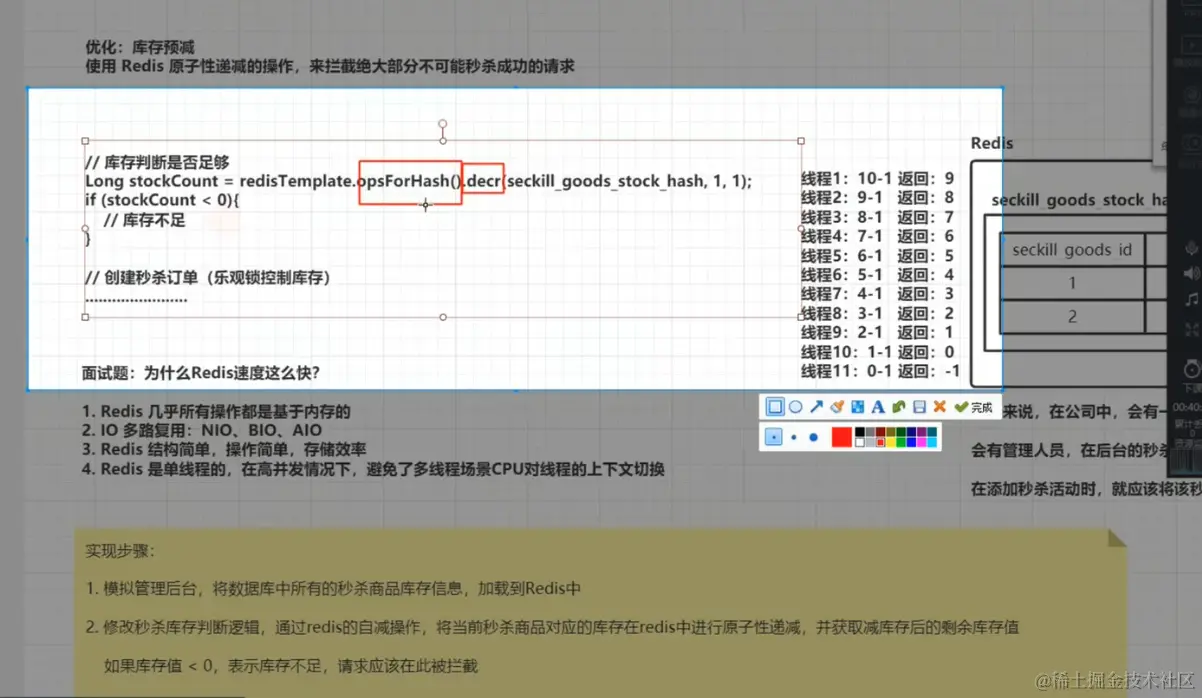The image size is (1202, 698).
Task: Click 完成 to finish the screenshot
Action: 973,407
